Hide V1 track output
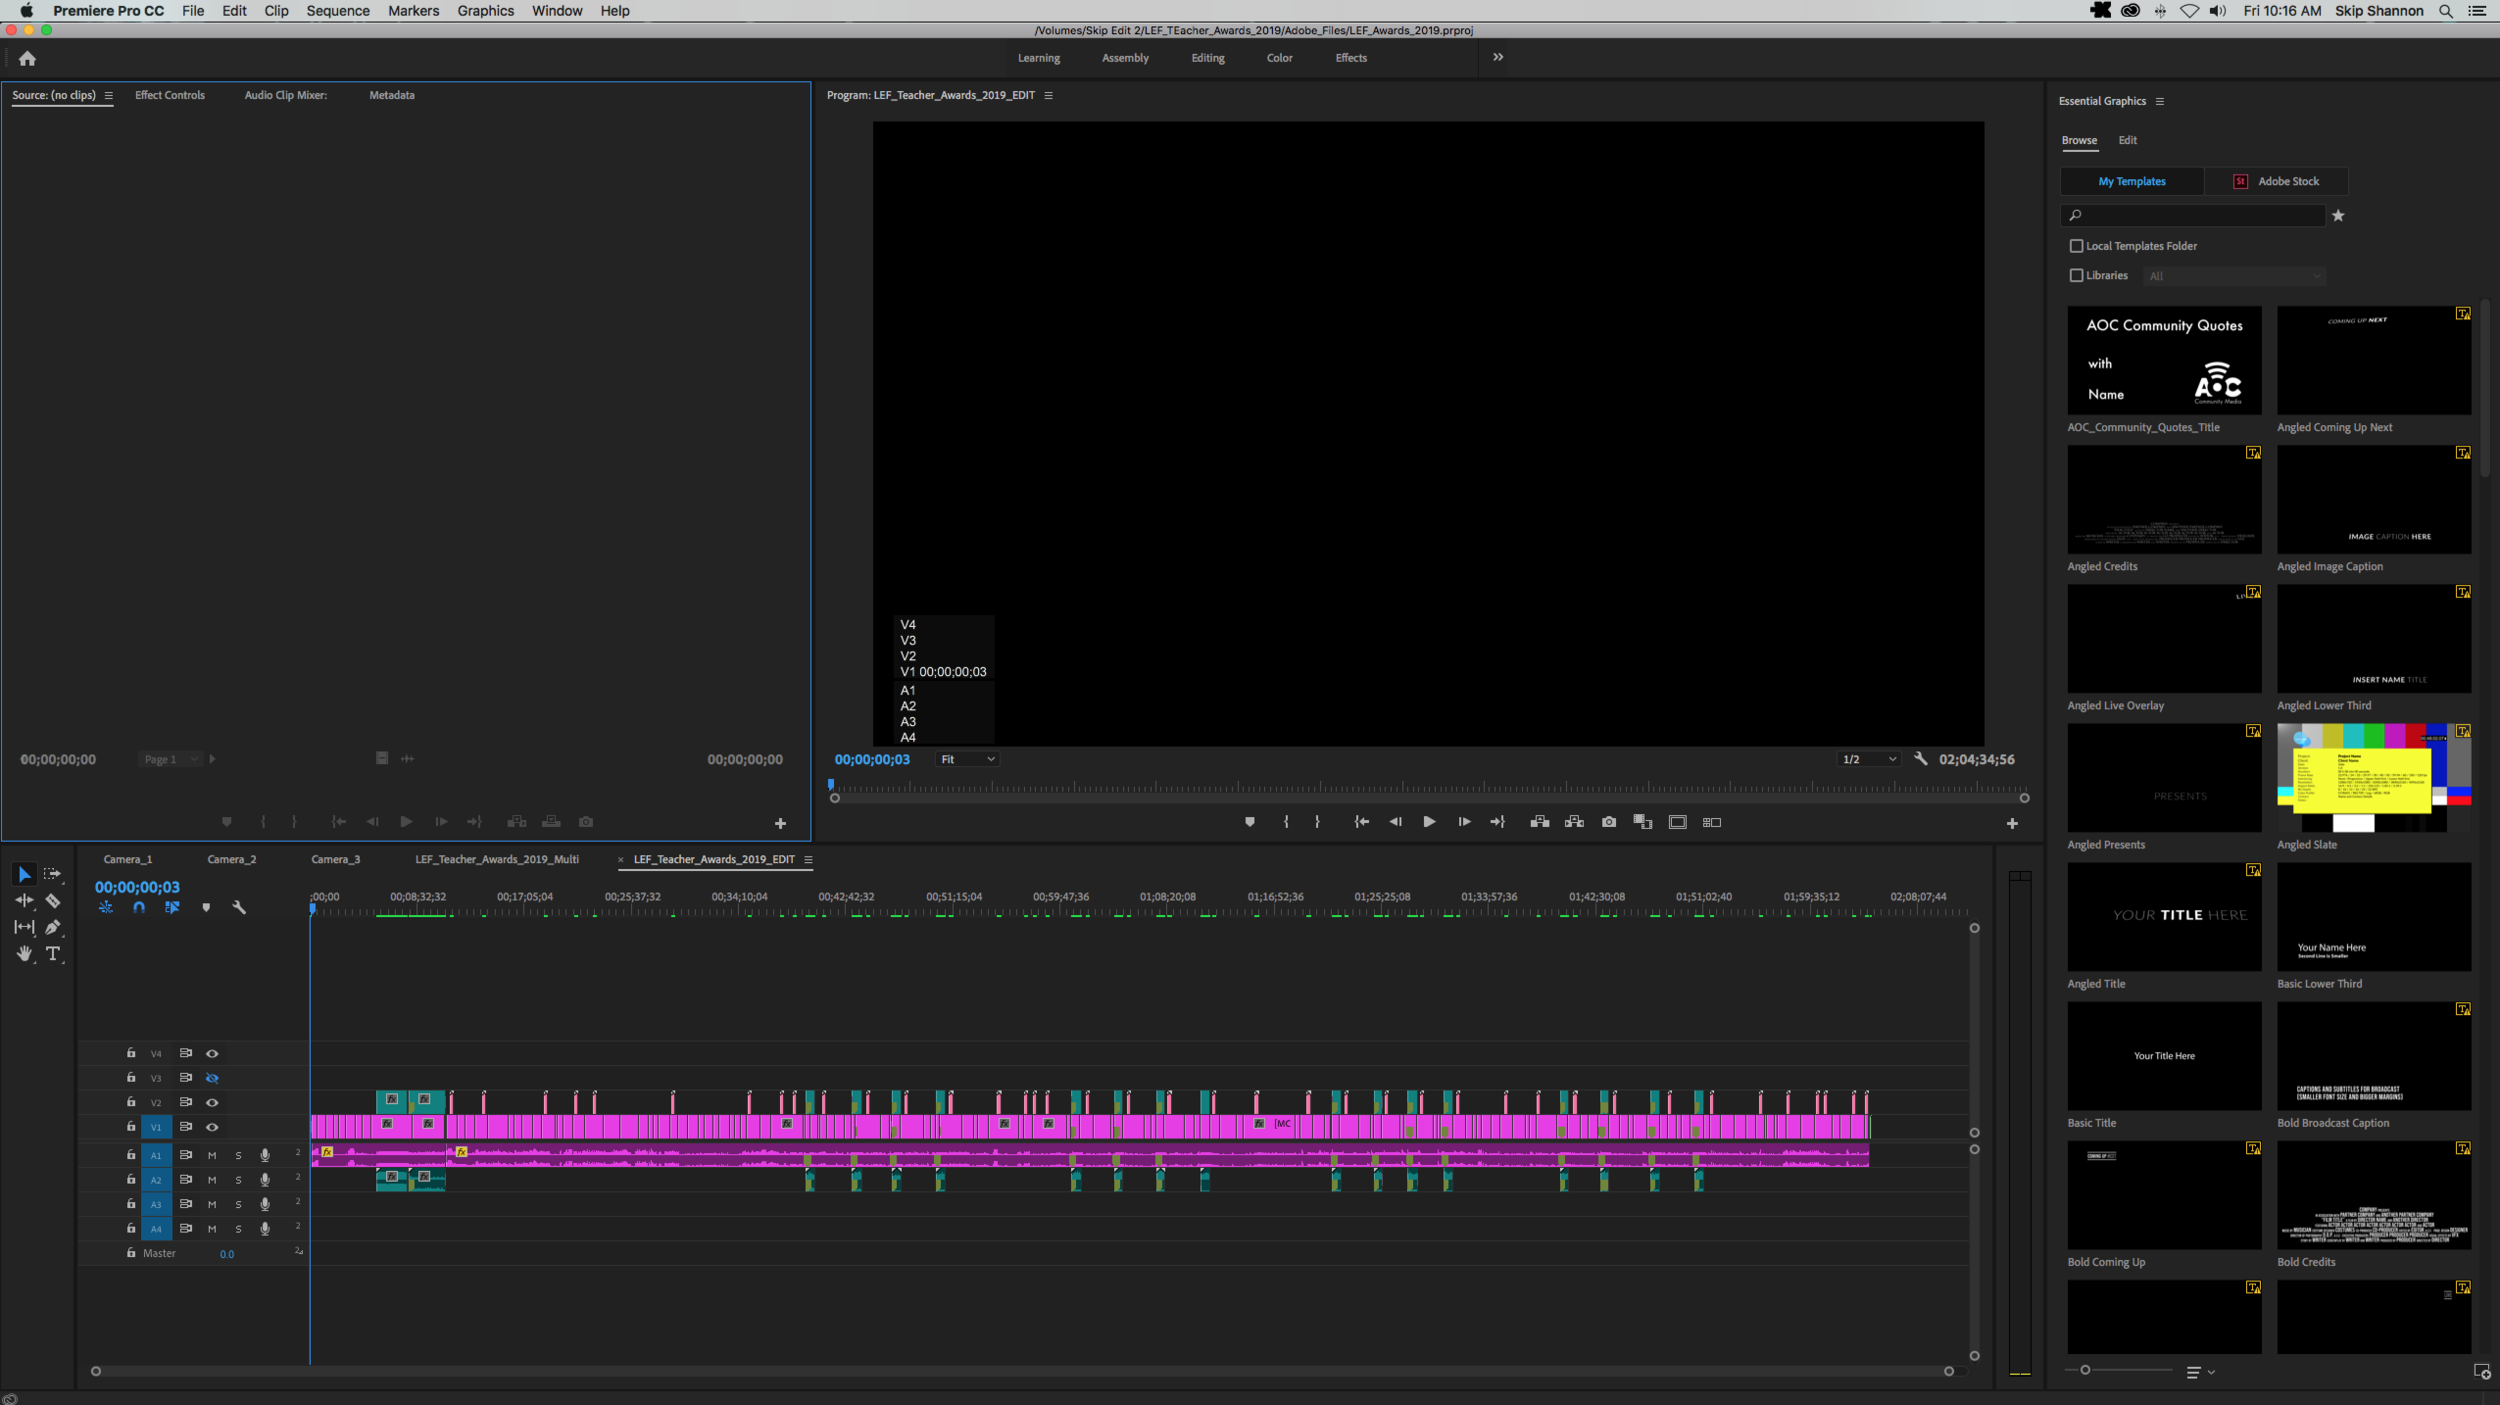This screenshot has height=1405, width=2500. click(212, 1127)
